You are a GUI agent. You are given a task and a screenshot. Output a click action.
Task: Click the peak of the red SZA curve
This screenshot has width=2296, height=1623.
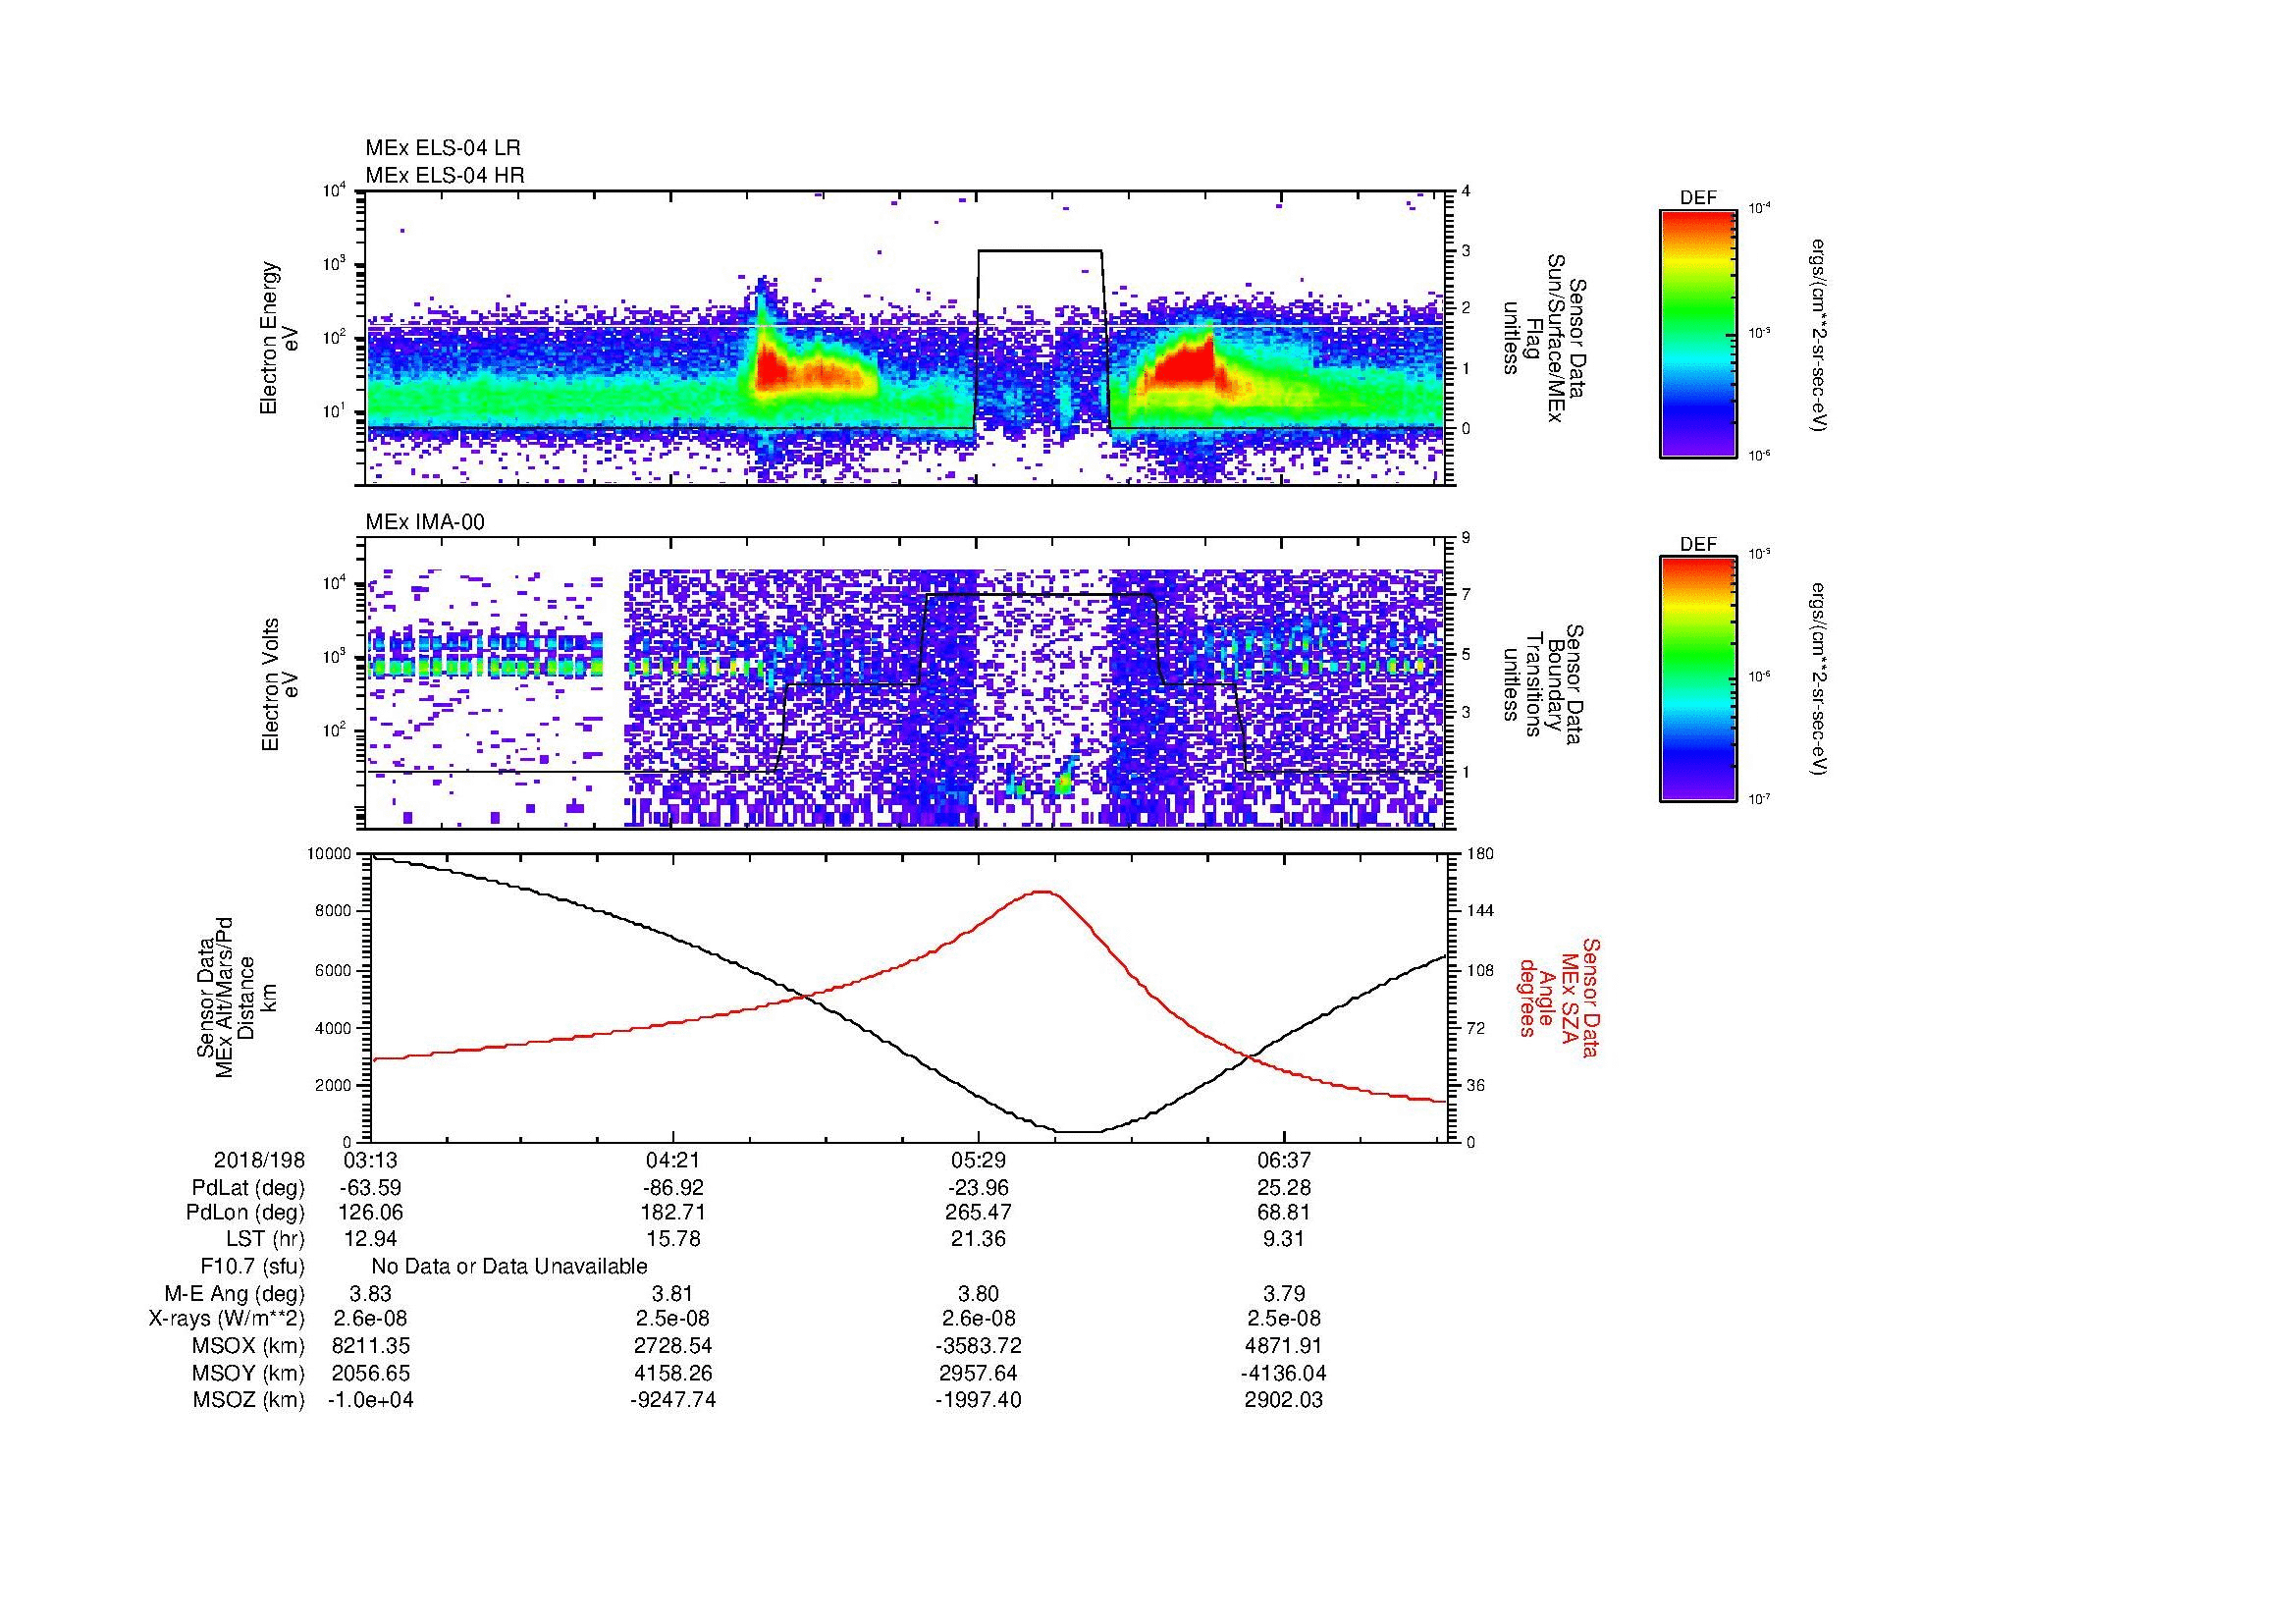(1044, 891)
